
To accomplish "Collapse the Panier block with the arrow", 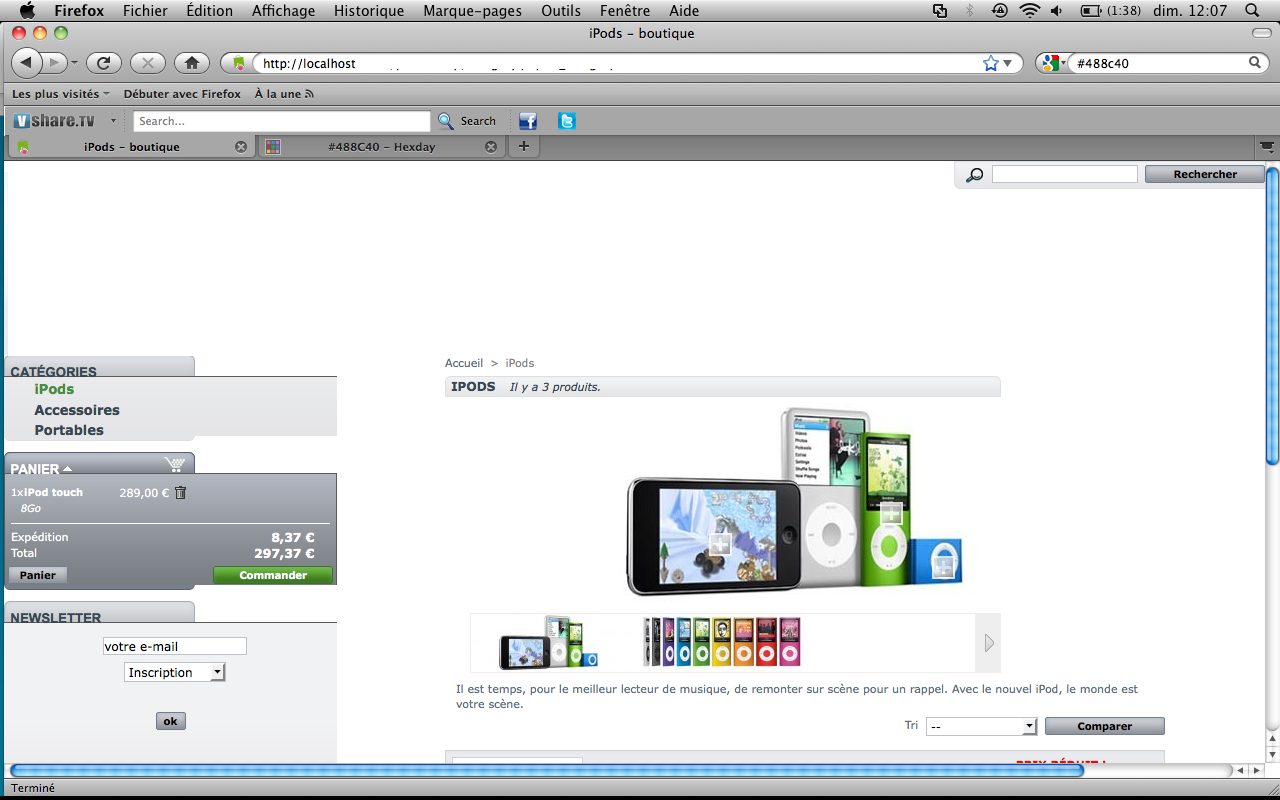I will pos(67,469).
